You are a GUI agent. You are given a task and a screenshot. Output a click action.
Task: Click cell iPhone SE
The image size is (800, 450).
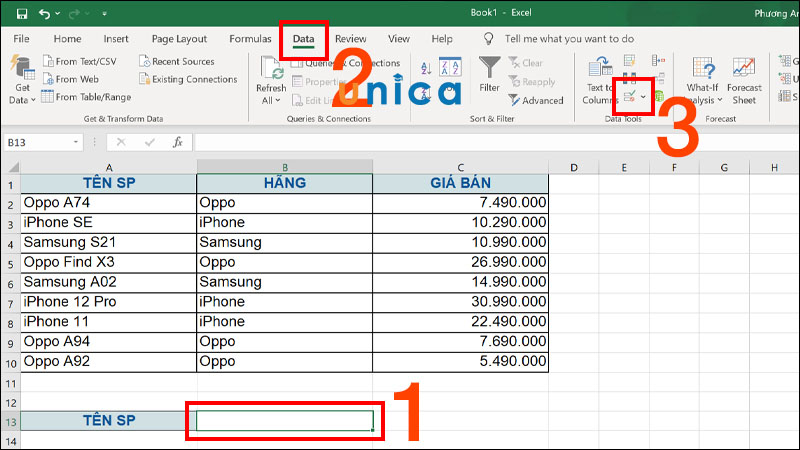tap(109, 223)
